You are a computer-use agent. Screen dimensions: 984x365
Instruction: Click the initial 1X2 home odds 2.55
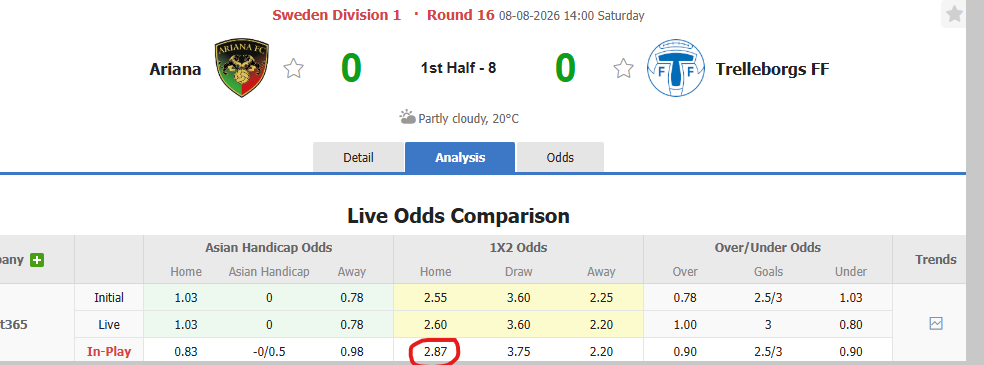(435, 297)
